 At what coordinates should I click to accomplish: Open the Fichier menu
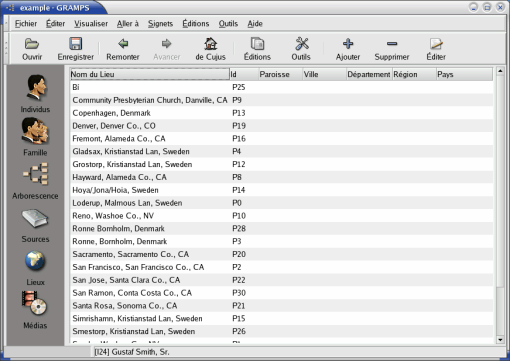point(26,24)
